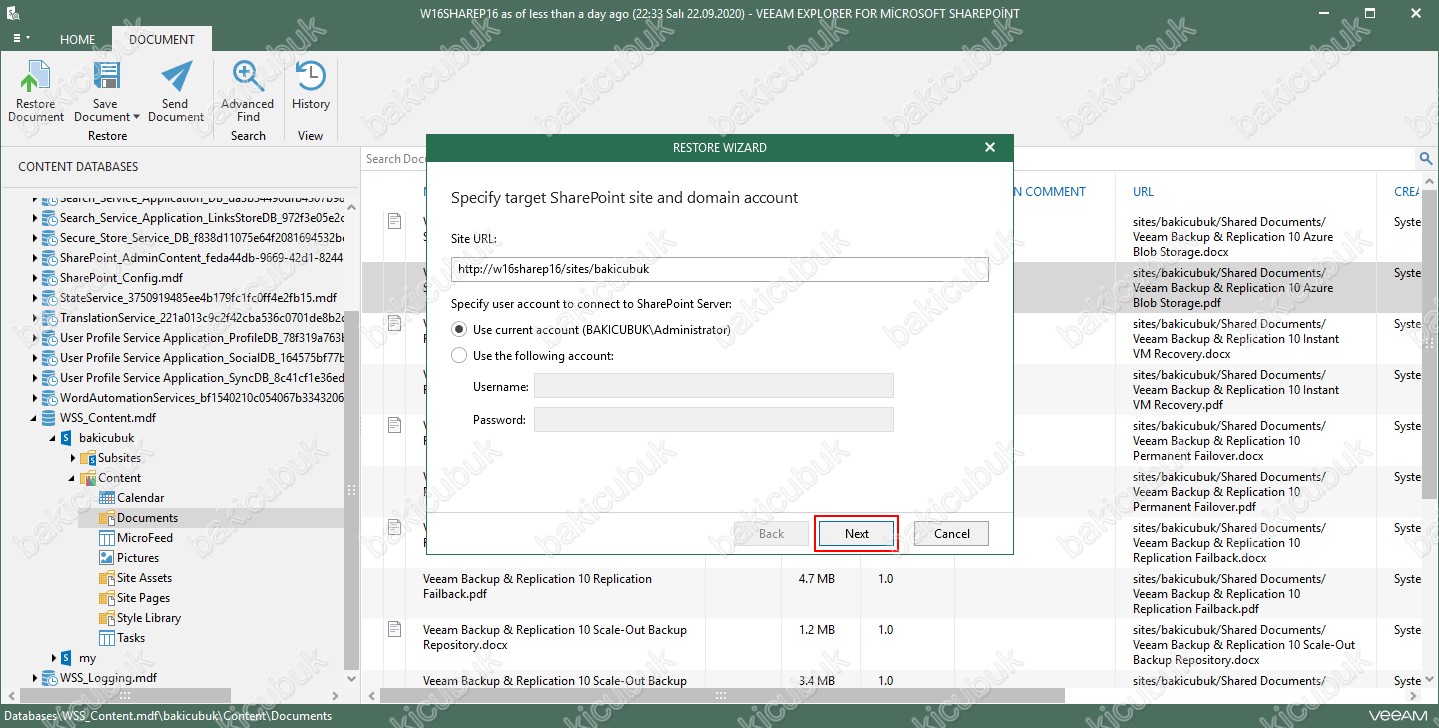Collapse the bakicubuk site node

(x=53, y=438)
